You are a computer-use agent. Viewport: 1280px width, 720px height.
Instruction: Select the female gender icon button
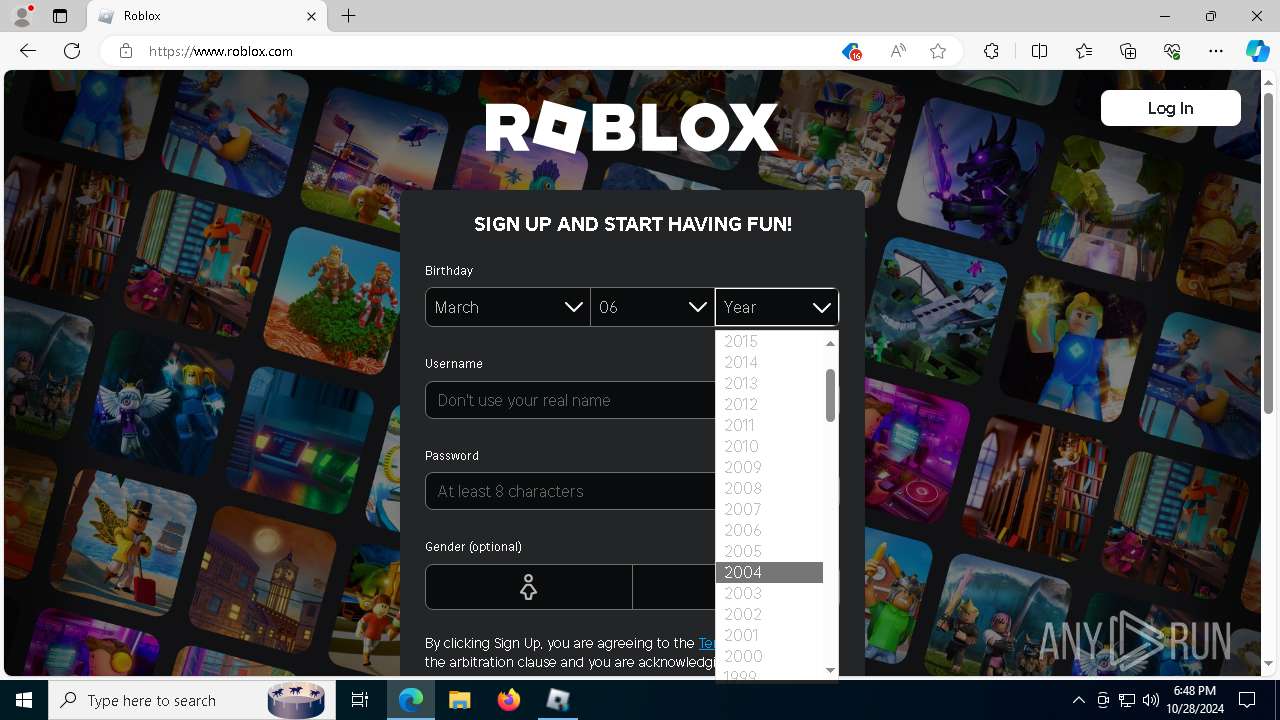click(x=529, y=587)
